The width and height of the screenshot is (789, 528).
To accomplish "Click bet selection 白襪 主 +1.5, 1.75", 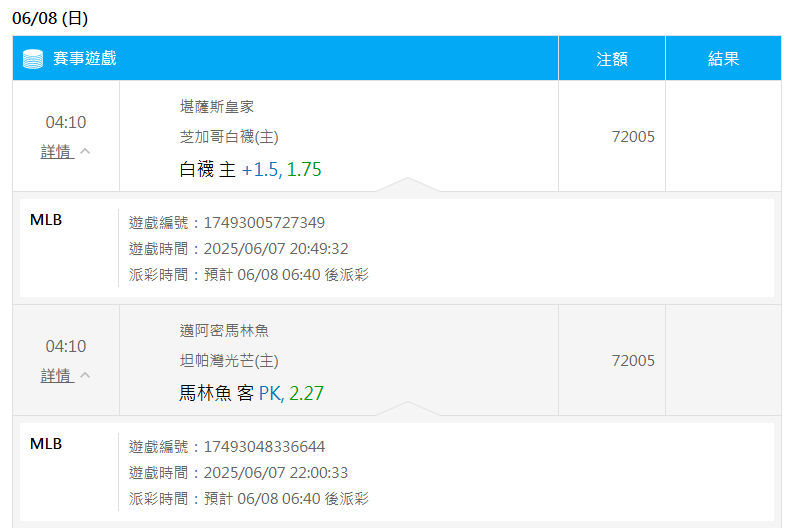I will point(250,169).
